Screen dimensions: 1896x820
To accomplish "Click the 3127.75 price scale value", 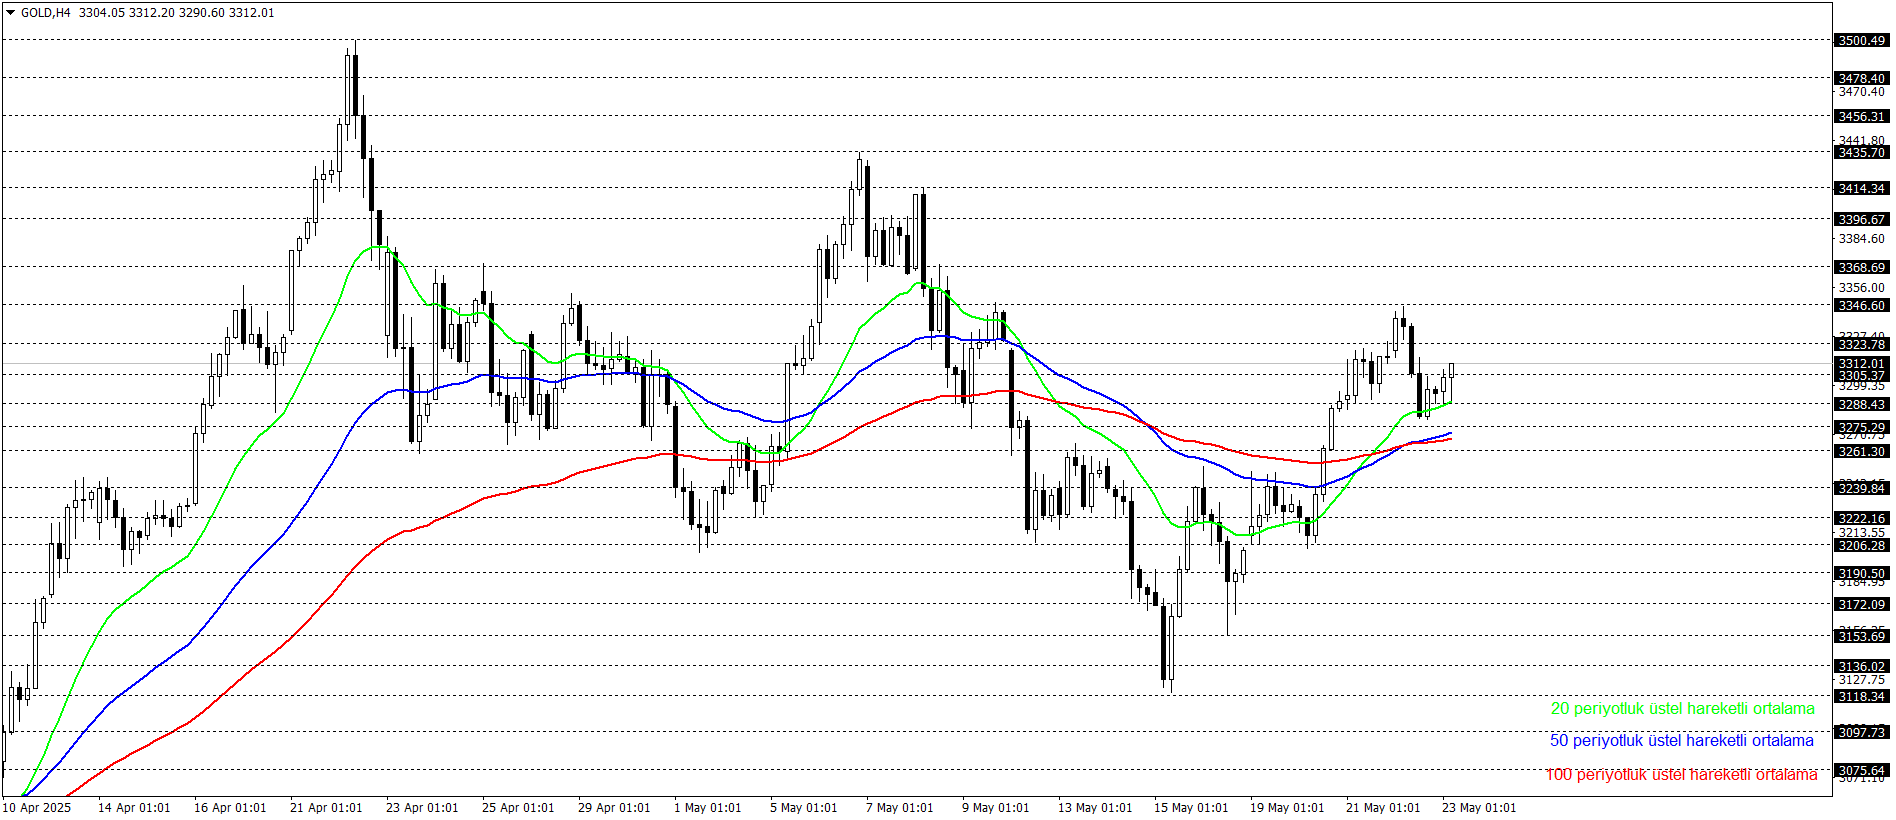I will pos(1861,680).
